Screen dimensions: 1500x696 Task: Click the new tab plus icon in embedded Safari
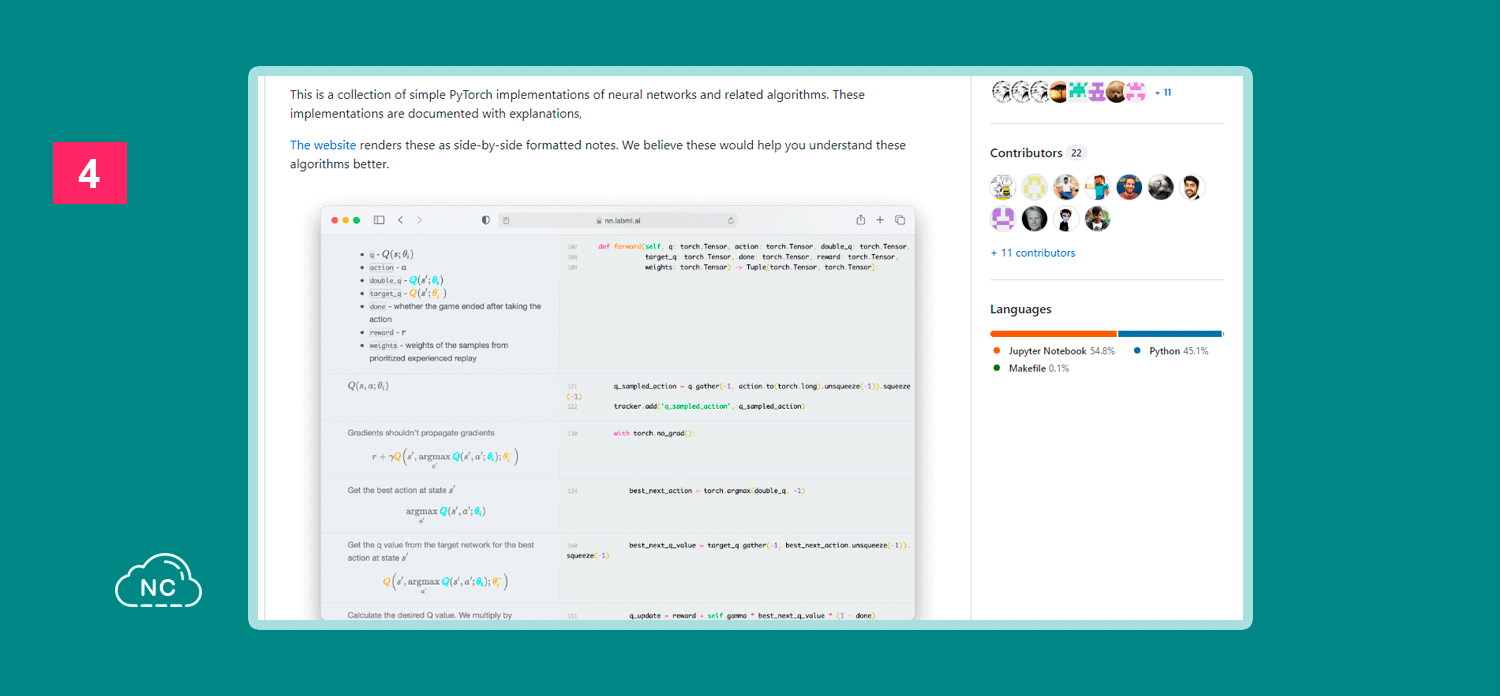[880, 220]
